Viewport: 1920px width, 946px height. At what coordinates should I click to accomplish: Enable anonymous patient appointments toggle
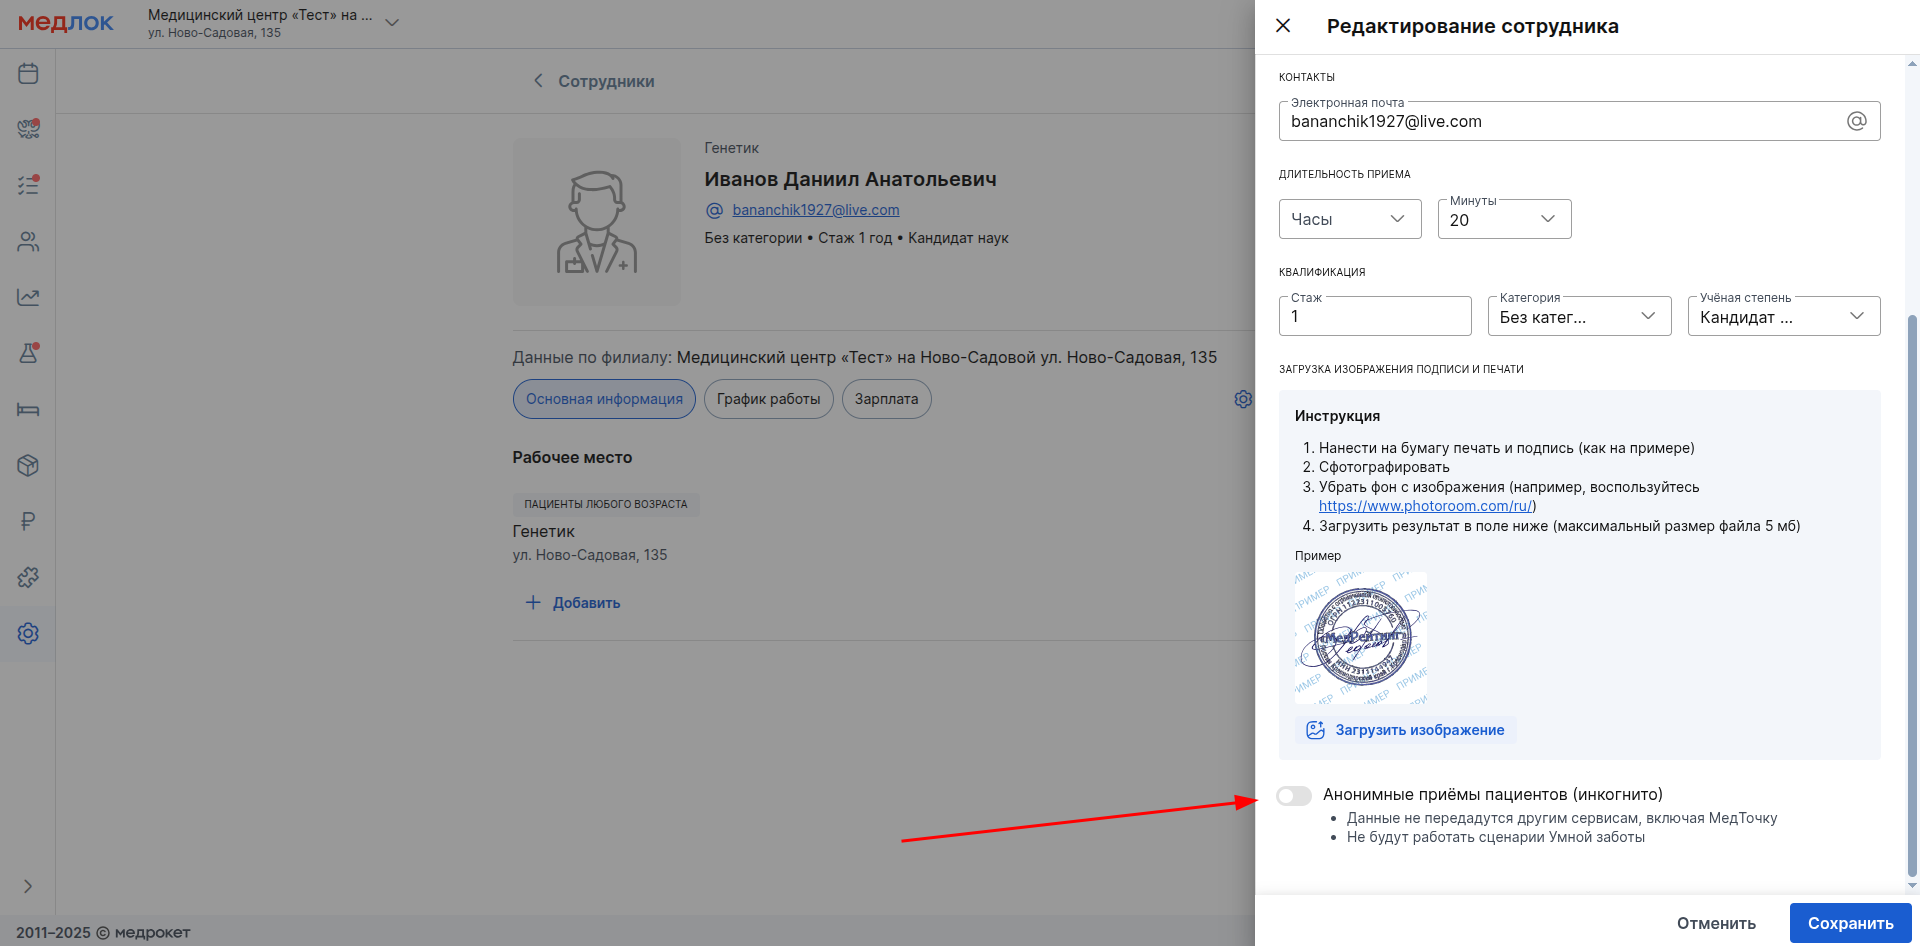(x=1293, y=795)
